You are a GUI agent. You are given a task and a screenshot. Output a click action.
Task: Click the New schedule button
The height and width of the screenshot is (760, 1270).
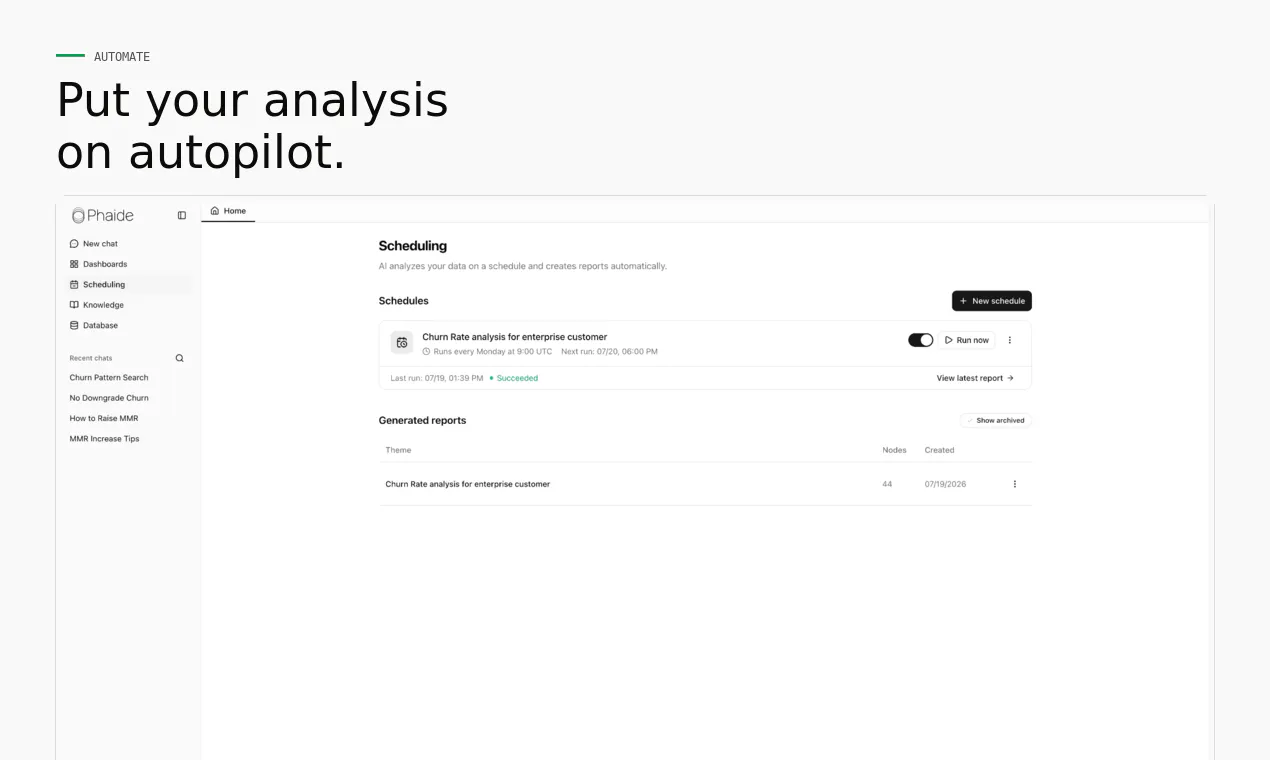pos(992,301)
